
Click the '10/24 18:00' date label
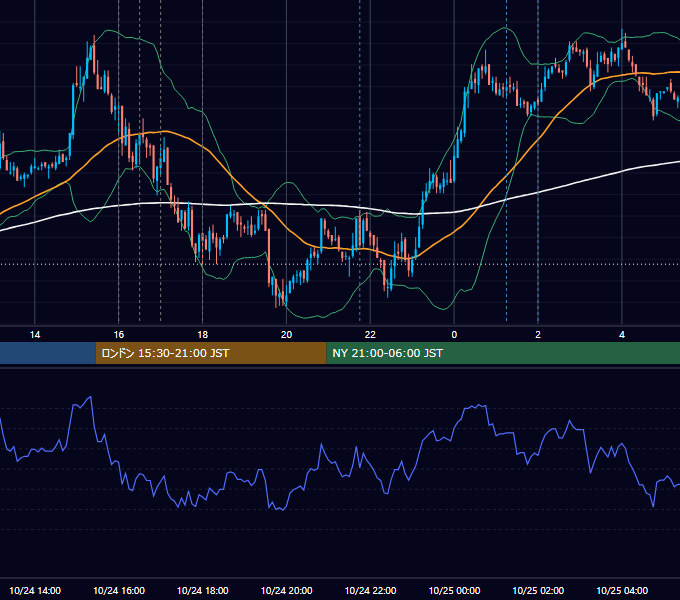pos(203,591)
